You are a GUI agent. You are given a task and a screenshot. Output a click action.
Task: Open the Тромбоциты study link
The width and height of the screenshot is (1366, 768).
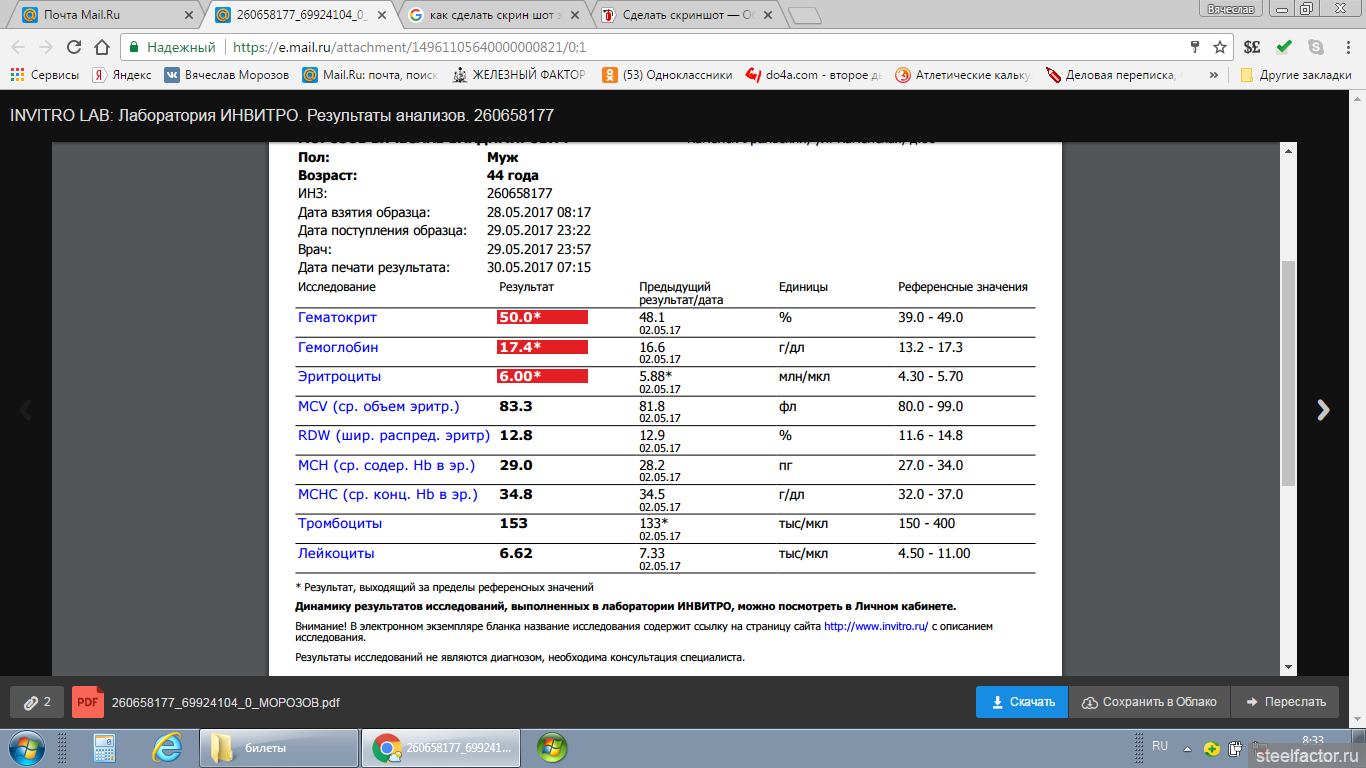click(340, 523)
